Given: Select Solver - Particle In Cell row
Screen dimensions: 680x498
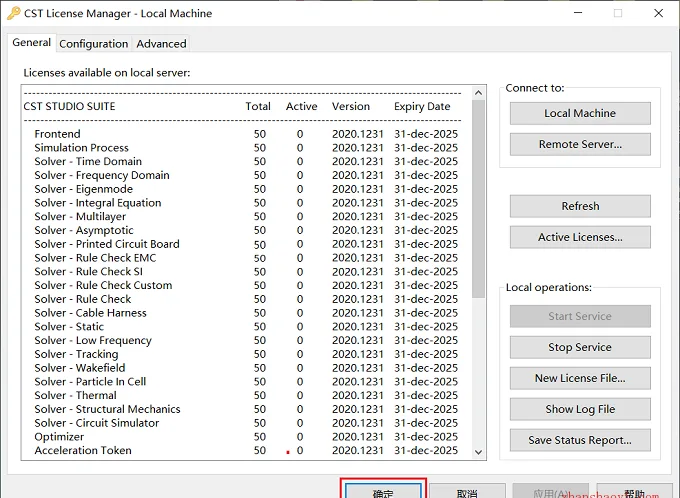Looking at the screenshot, I should tap(246, 382).
